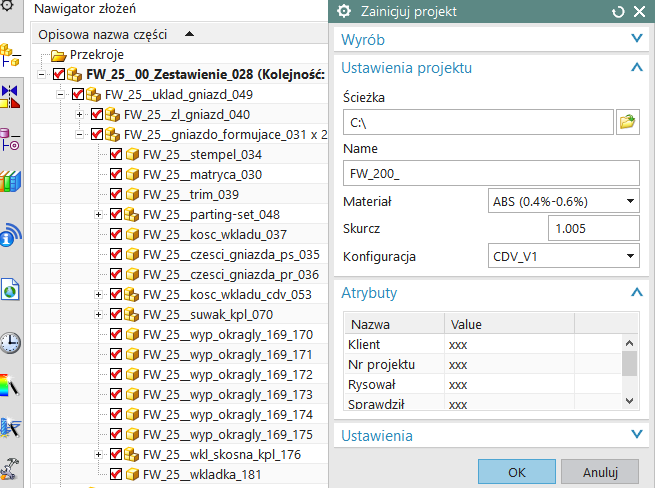Click the Atrybuty scrollbar thumb

coord(630,363)
